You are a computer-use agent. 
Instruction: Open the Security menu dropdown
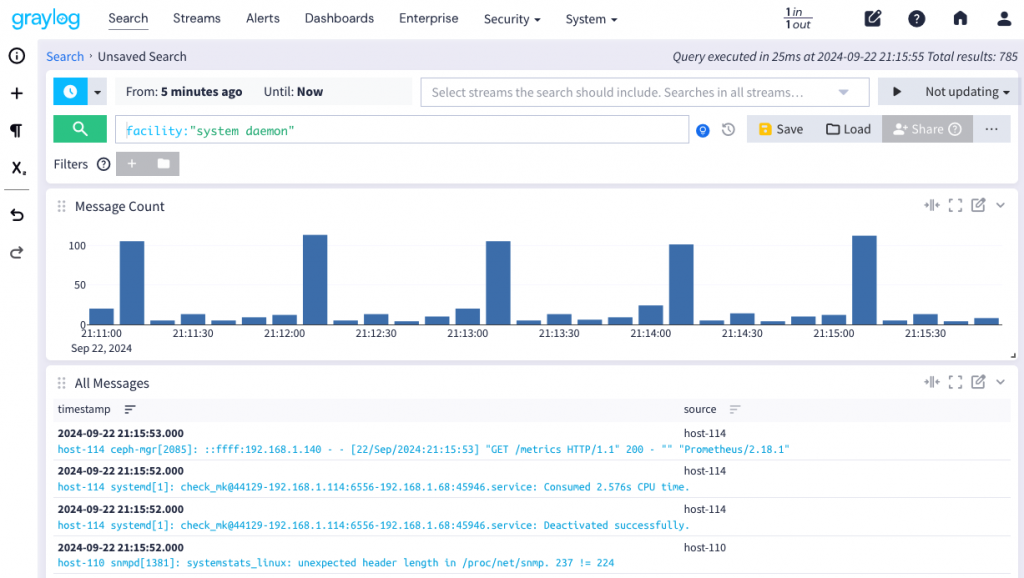(512, 19)
